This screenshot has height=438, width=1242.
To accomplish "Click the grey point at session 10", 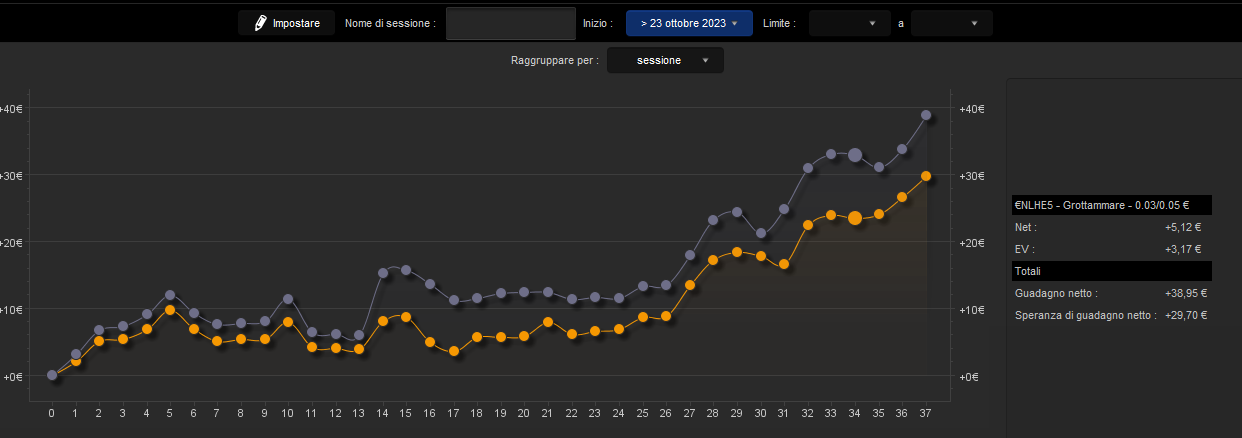I will point(288,298).
